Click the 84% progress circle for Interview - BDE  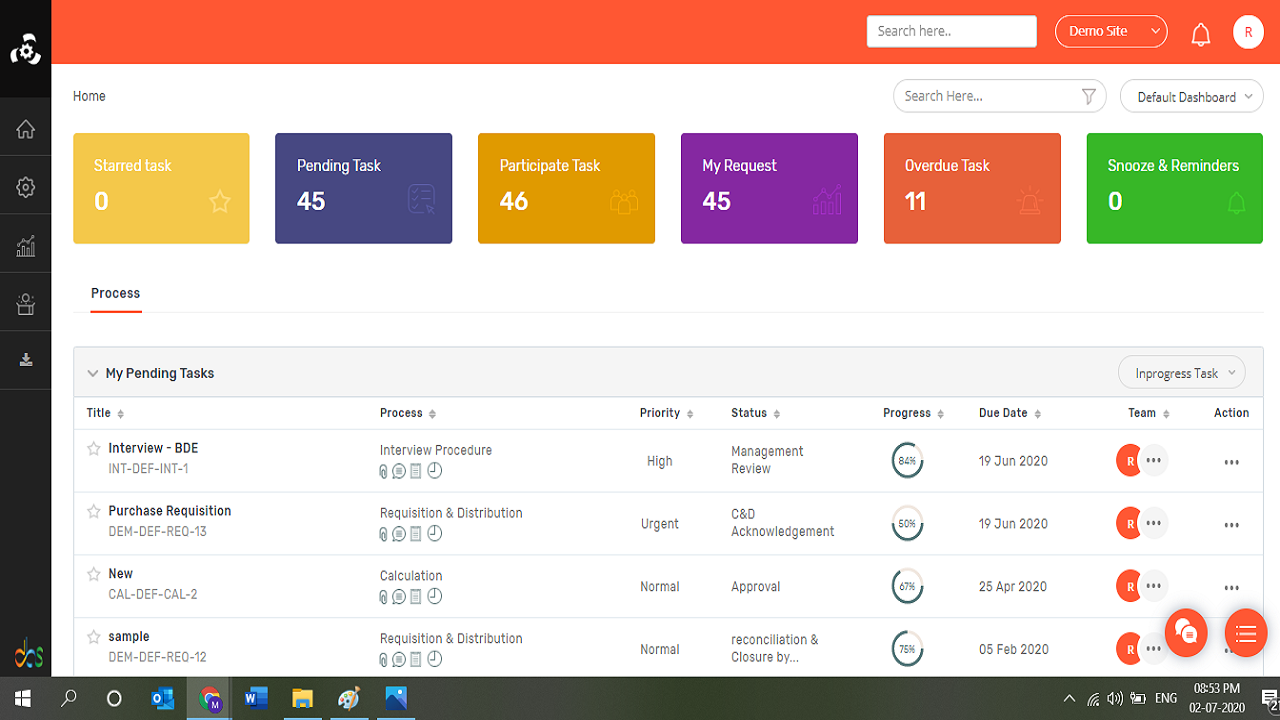point(907,460)
